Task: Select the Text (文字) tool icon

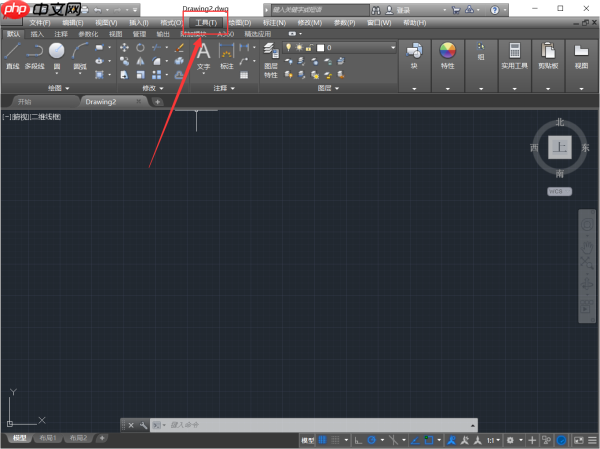Action: (204, 51)
